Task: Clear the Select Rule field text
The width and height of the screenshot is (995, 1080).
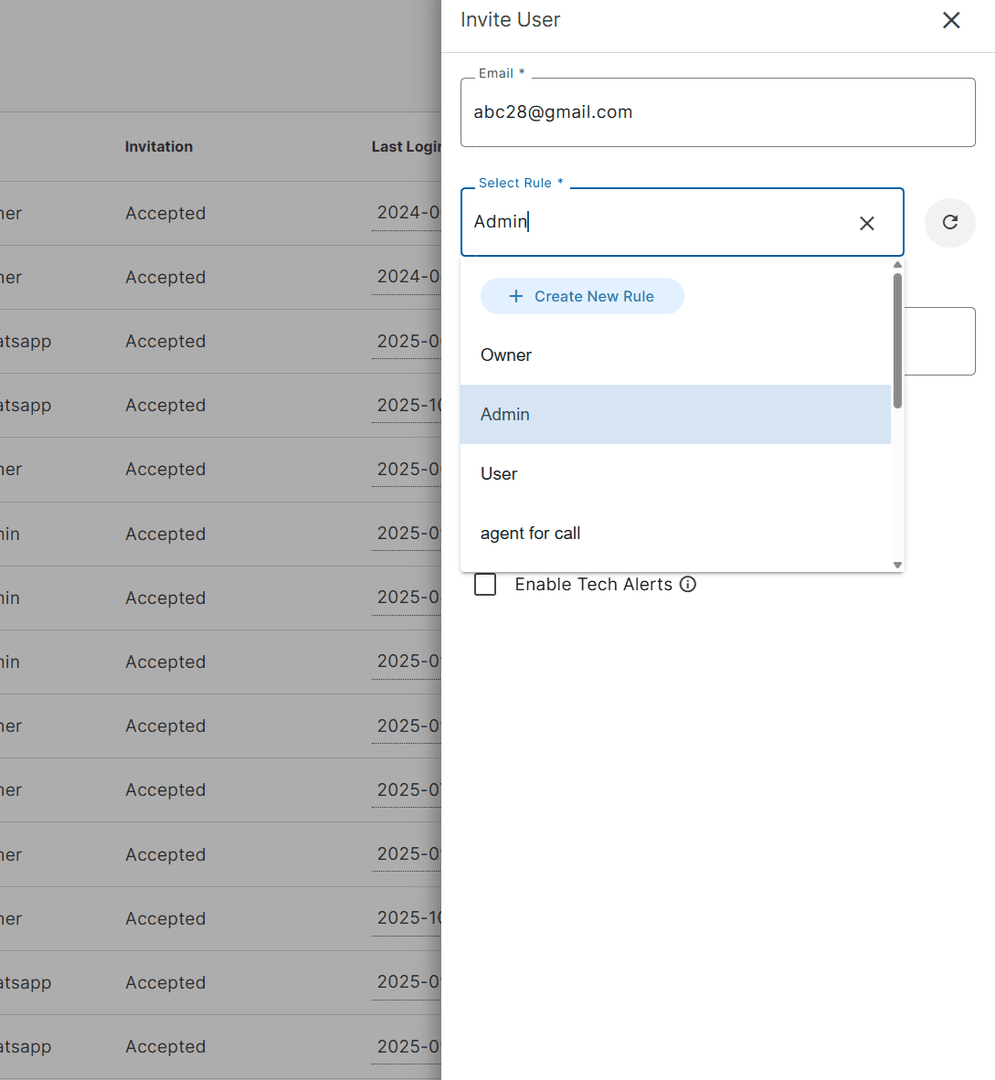Action: tap(867, 223)
